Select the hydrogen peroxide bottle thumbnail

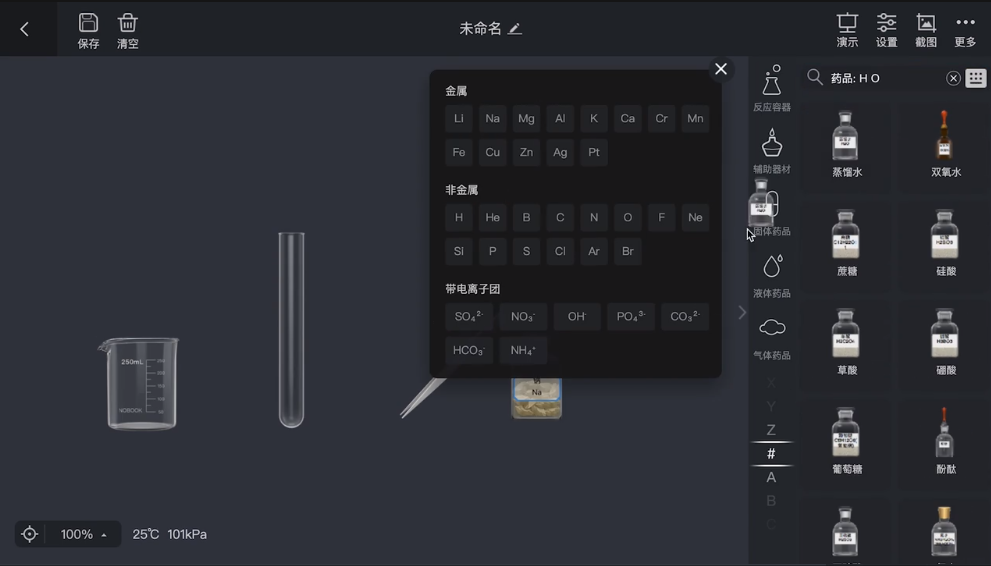(945, 139)
